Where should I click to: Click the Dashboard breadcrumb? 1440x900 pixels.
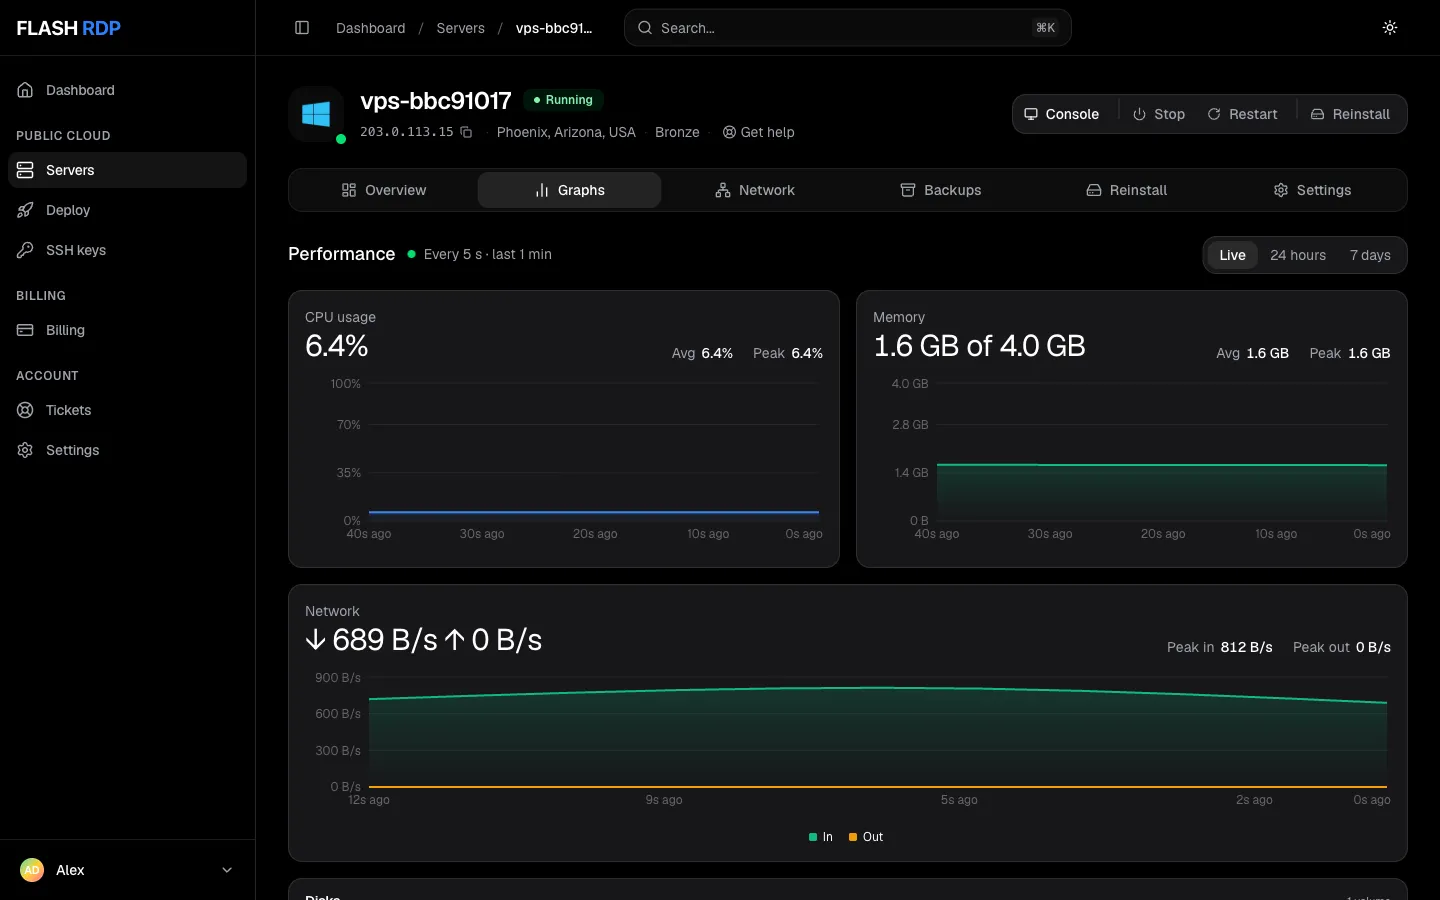tap(371, 28)
